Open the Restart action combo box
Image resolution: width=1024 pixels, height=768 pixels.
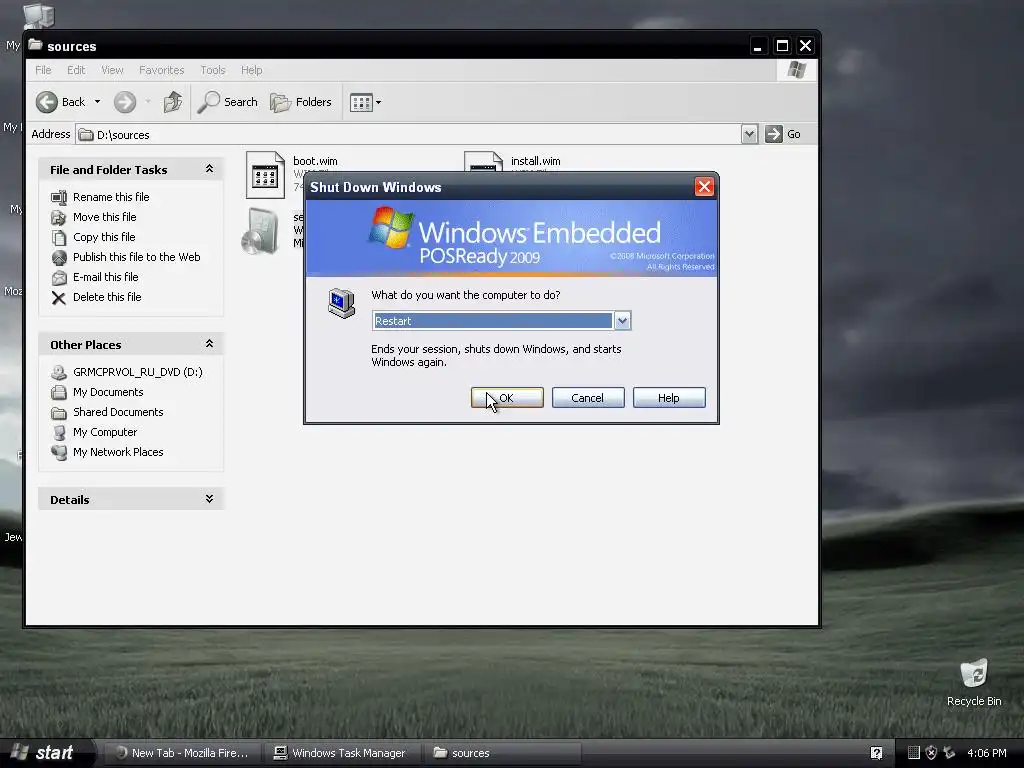coord(501,321)
